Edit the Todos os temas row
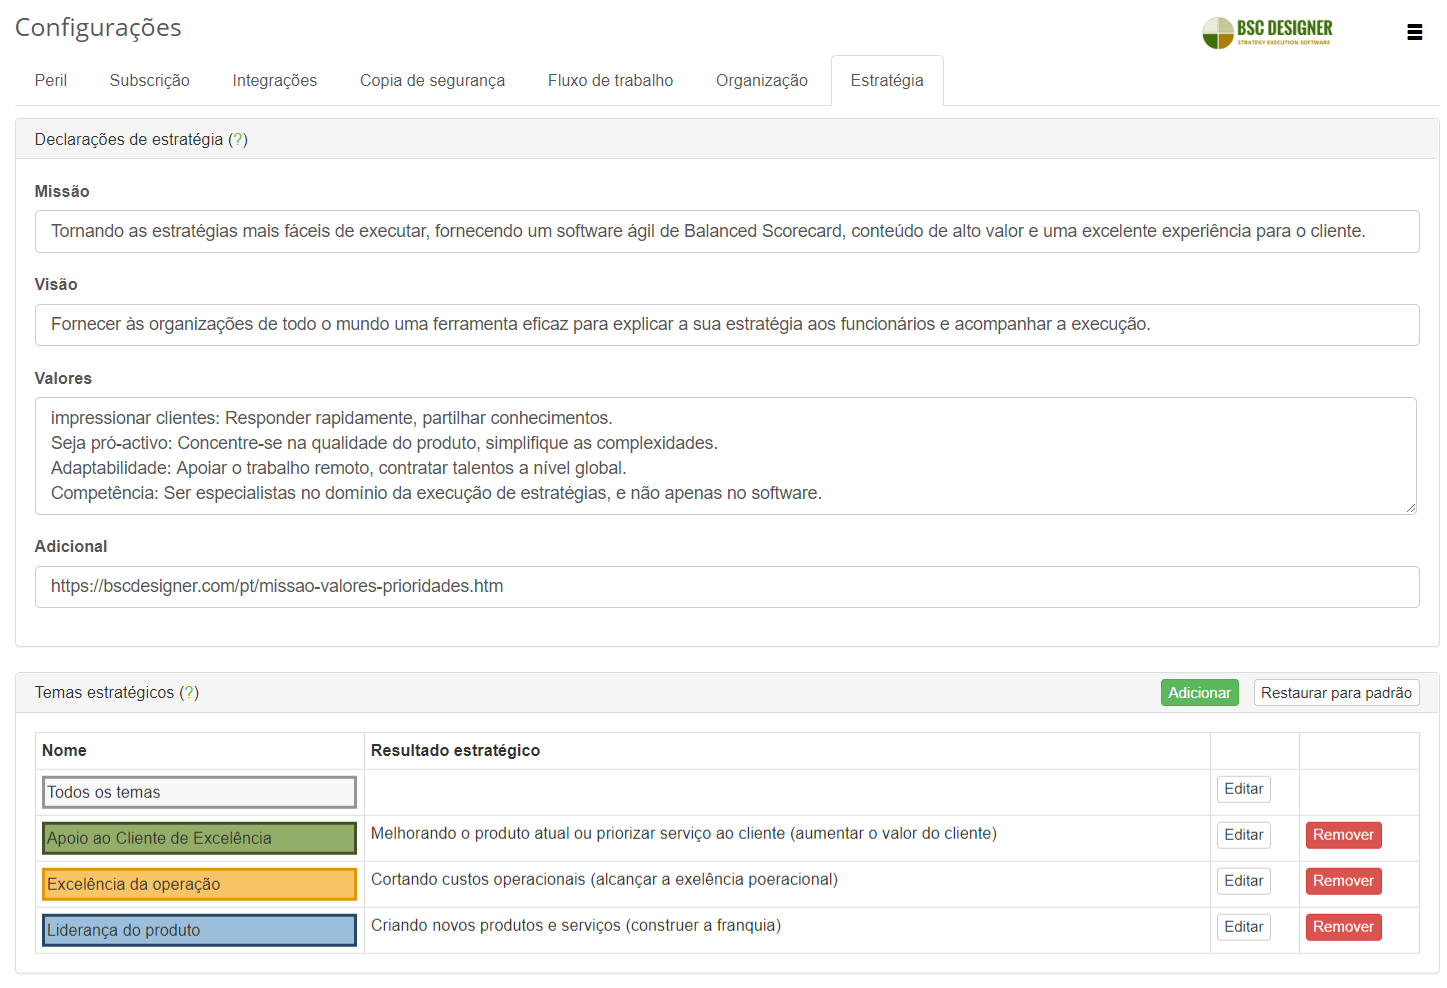The width and height of the screenshot is (1447, 988). [x=1243, y=789]
